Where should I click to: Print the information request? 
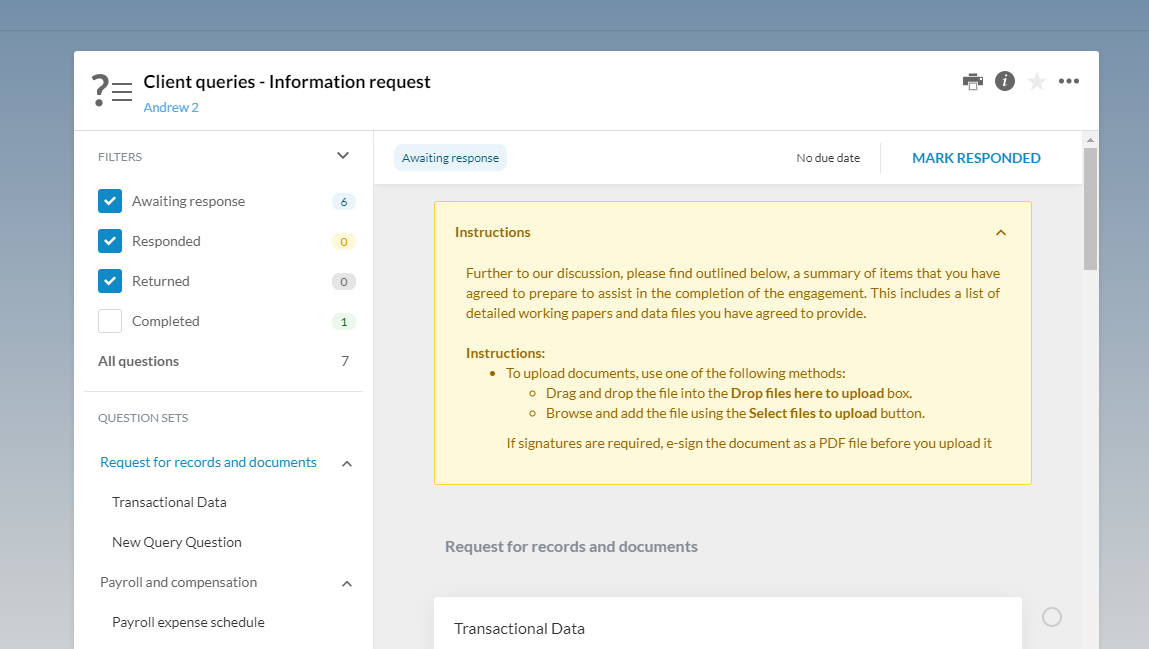[x=972, y=81]
